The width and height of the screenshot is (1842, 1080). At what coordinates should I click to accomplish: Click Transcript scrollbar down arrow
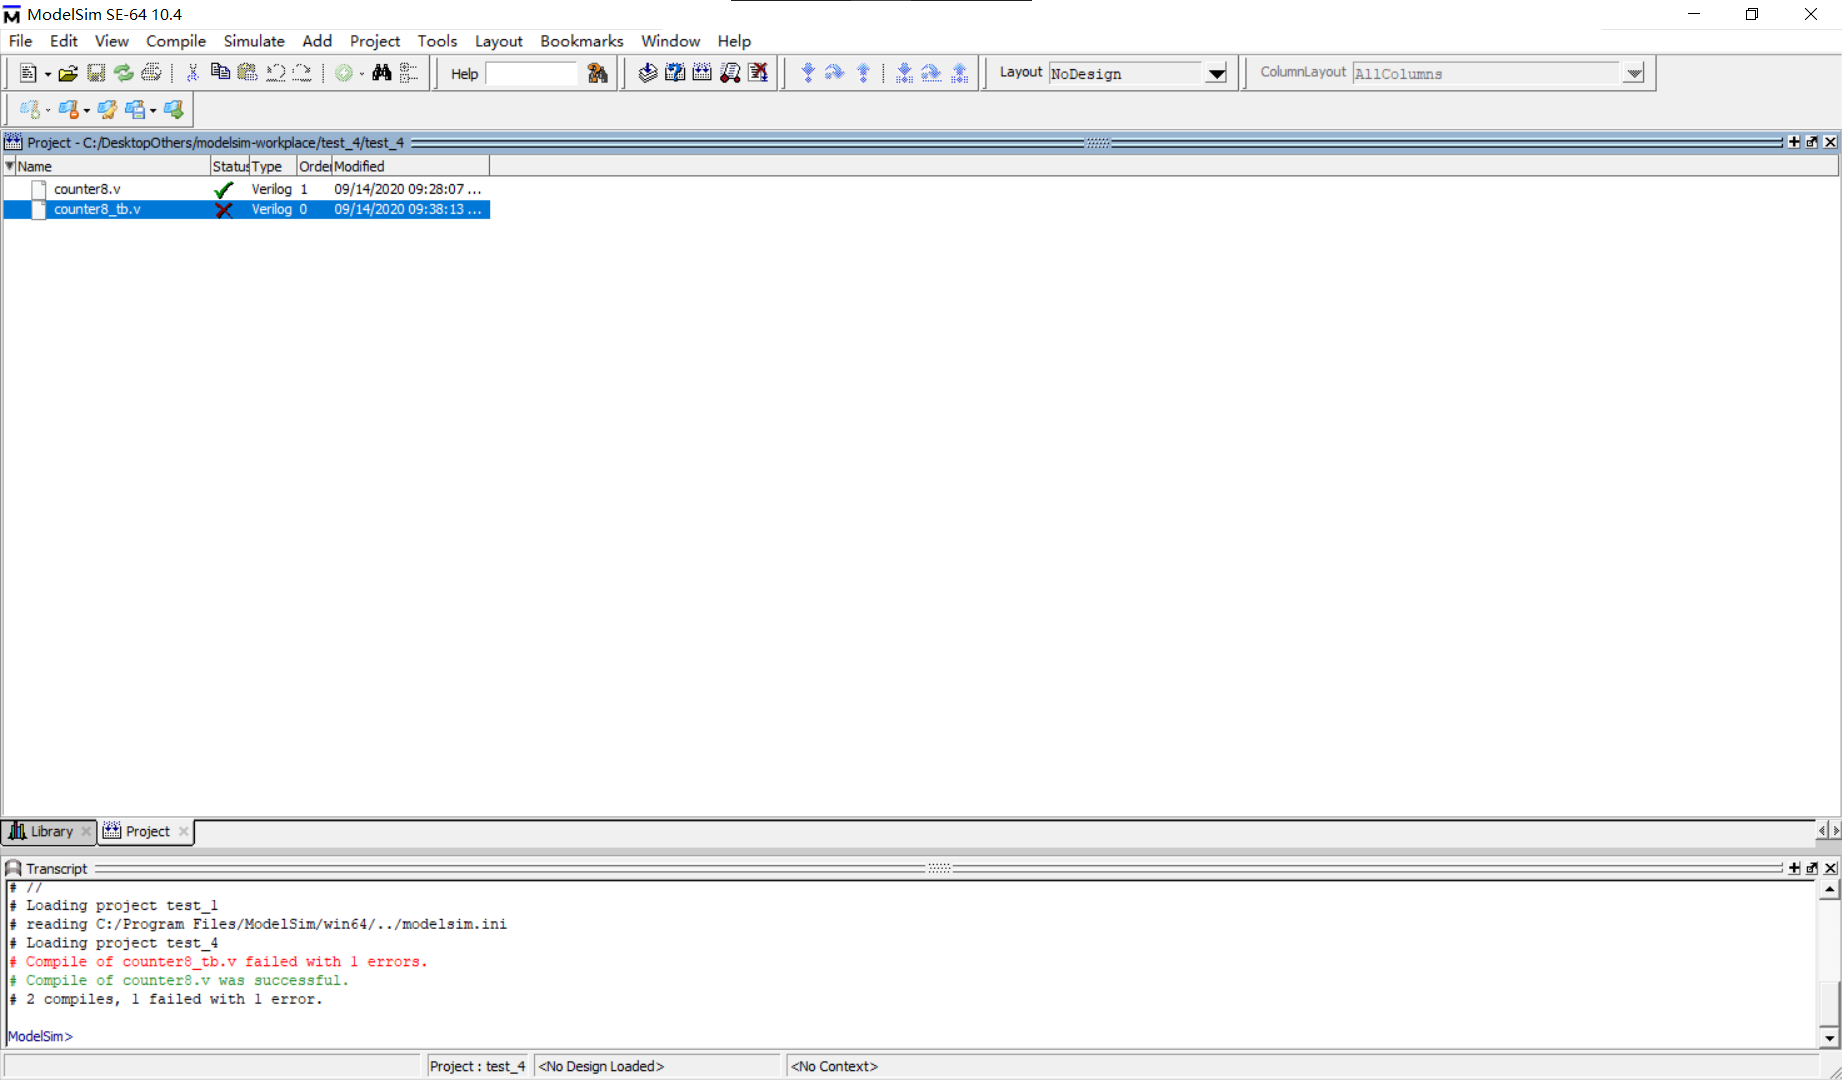pyautogui.click(x=1829, y=1038)
